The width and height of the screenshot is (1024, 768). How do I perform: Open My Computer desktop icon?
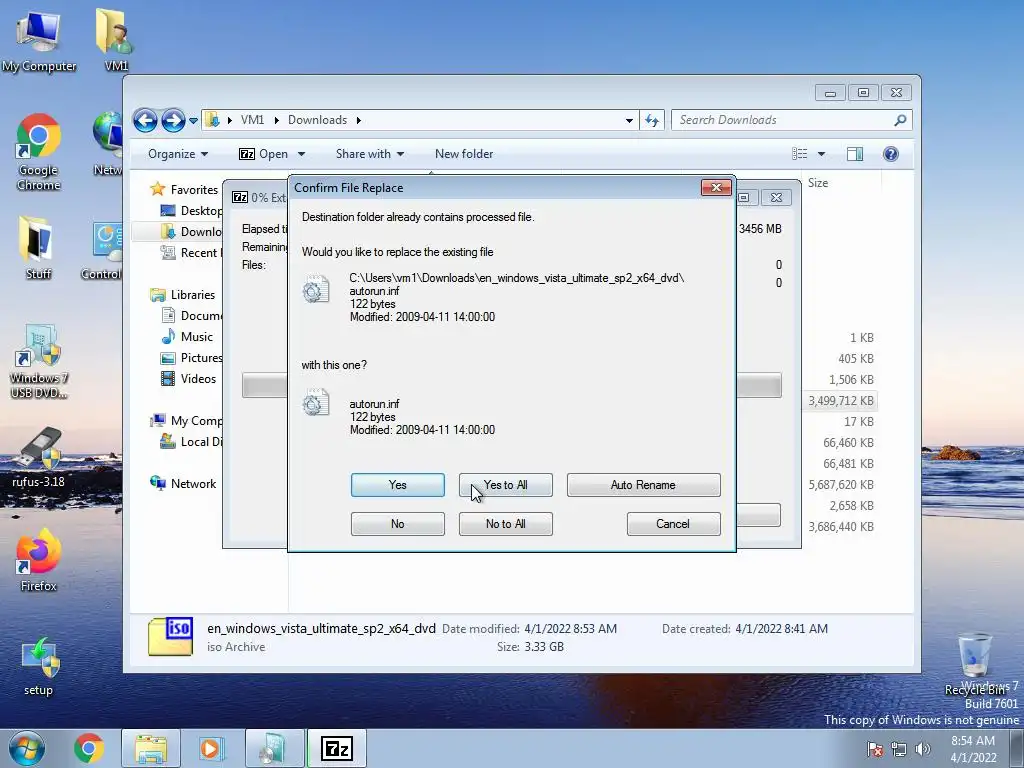(39, 40)
